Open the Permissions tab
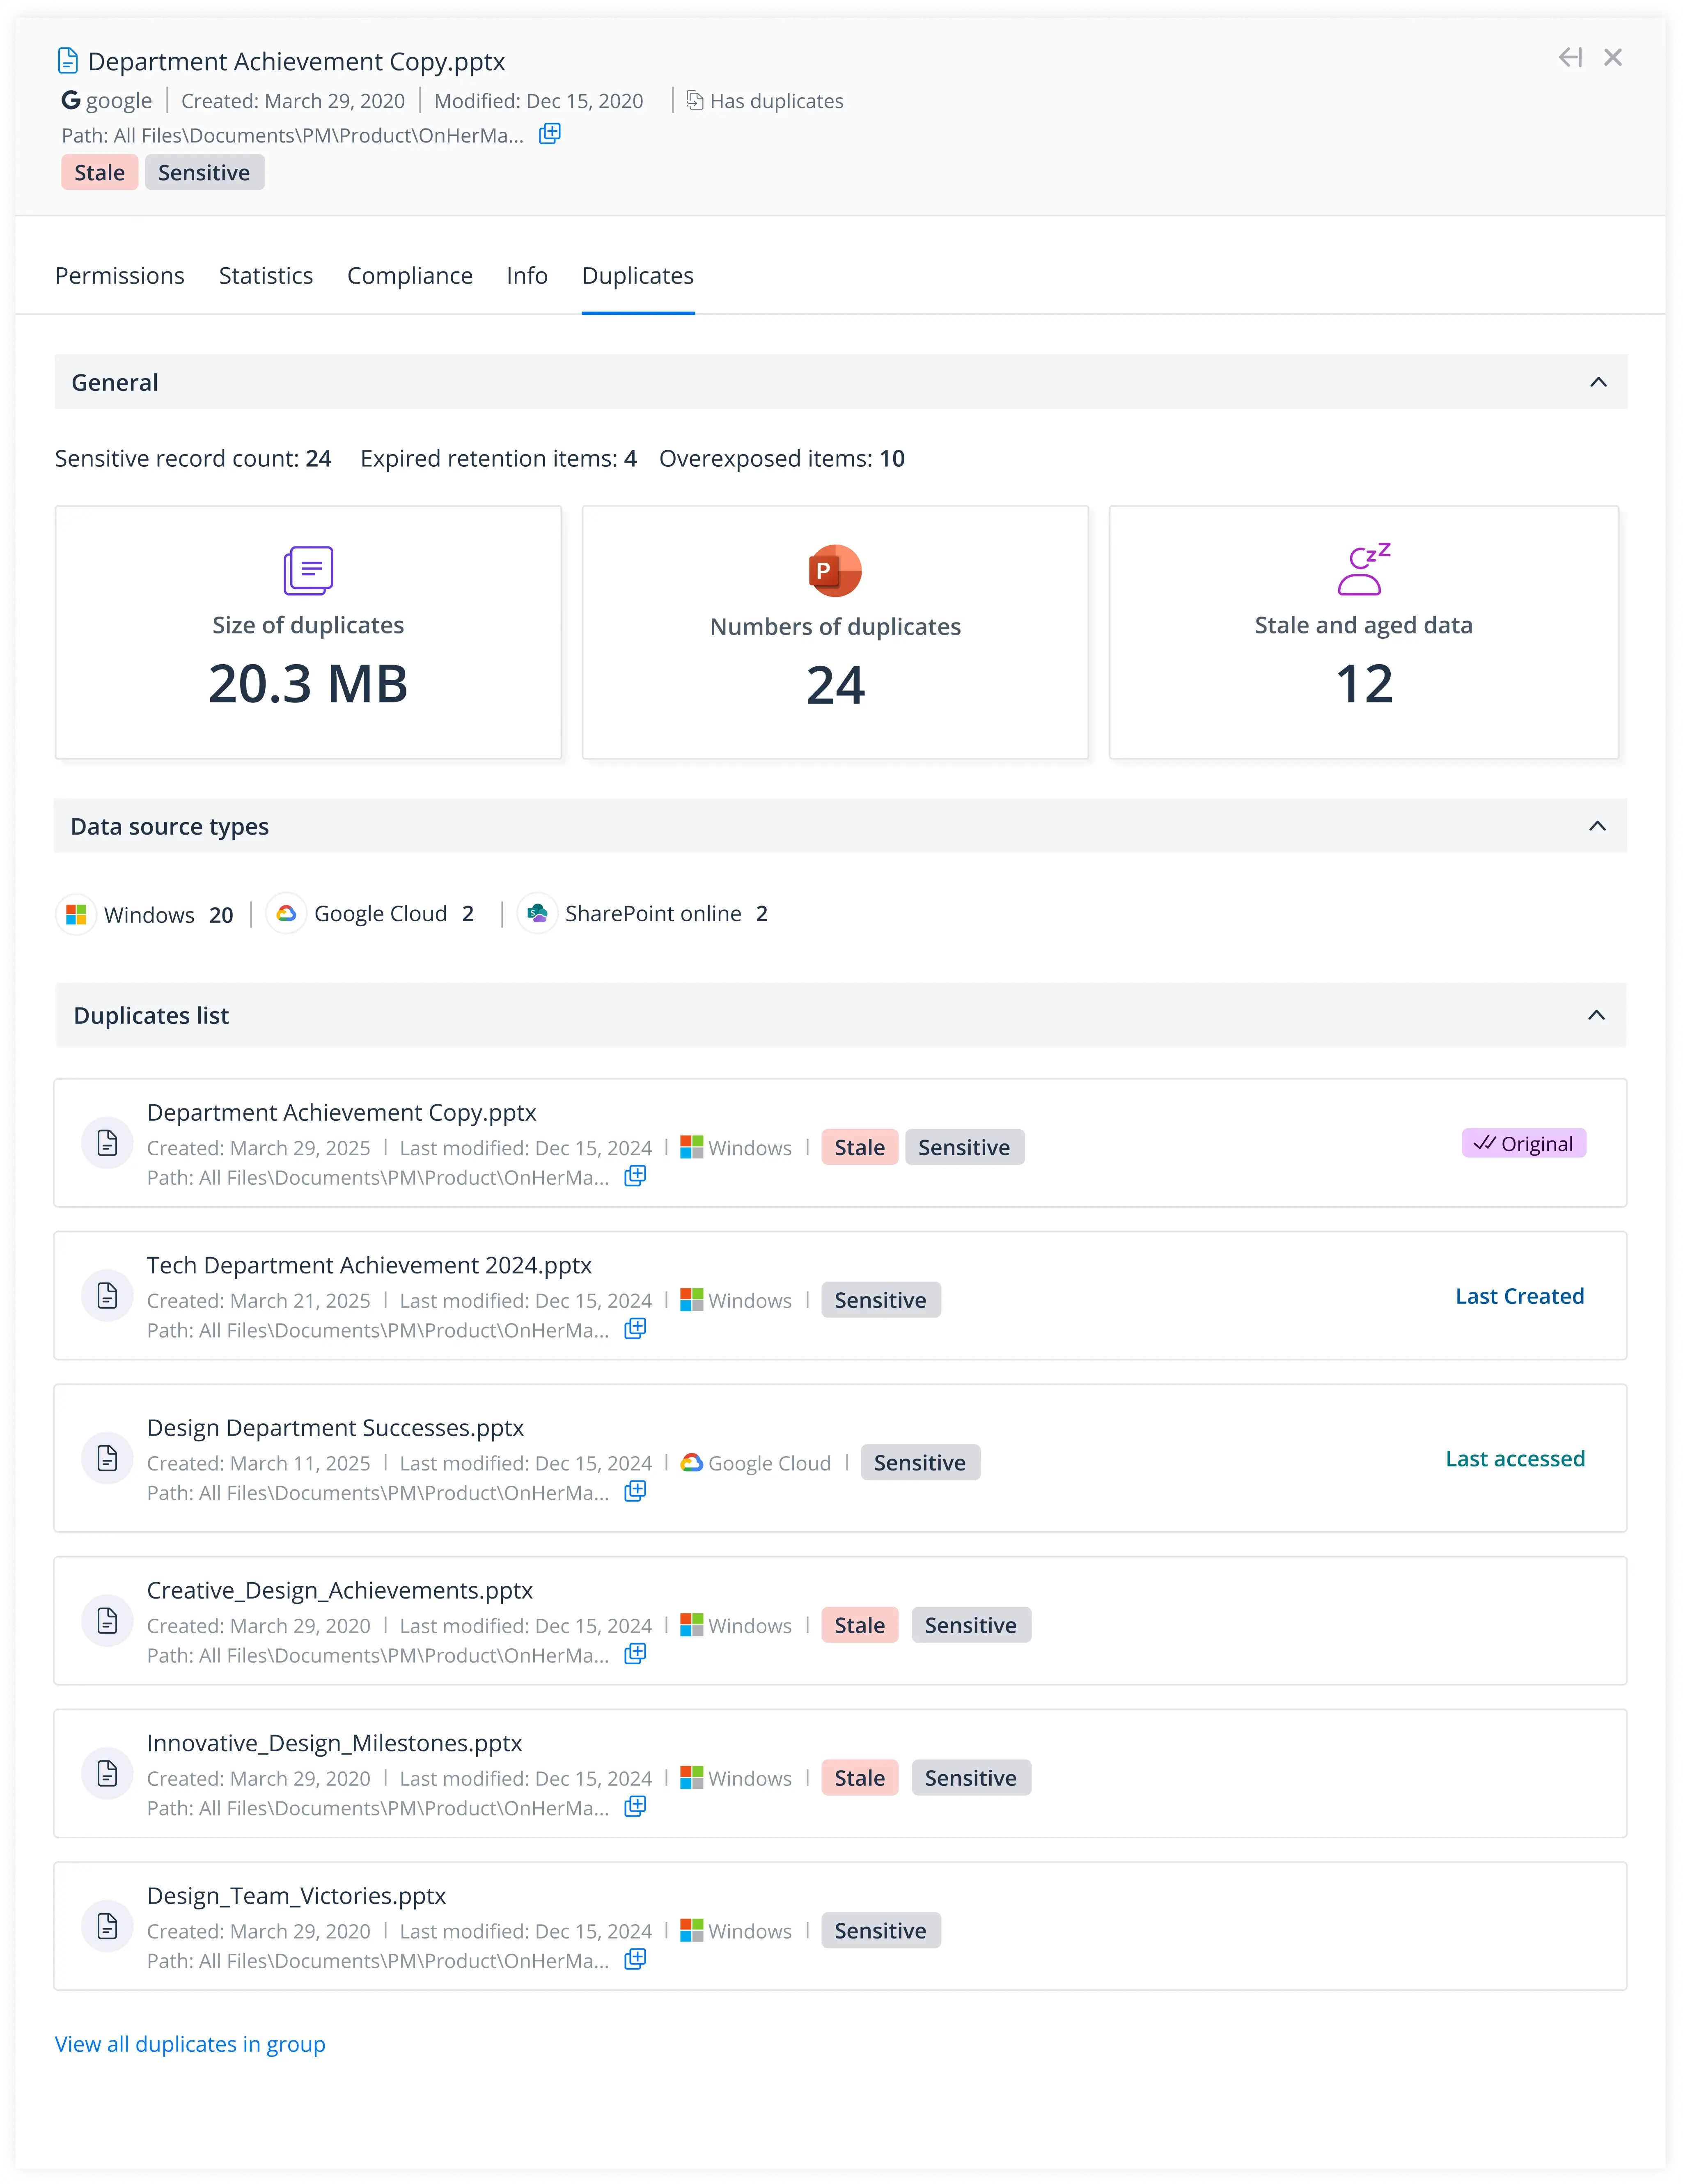 (120, 276)
